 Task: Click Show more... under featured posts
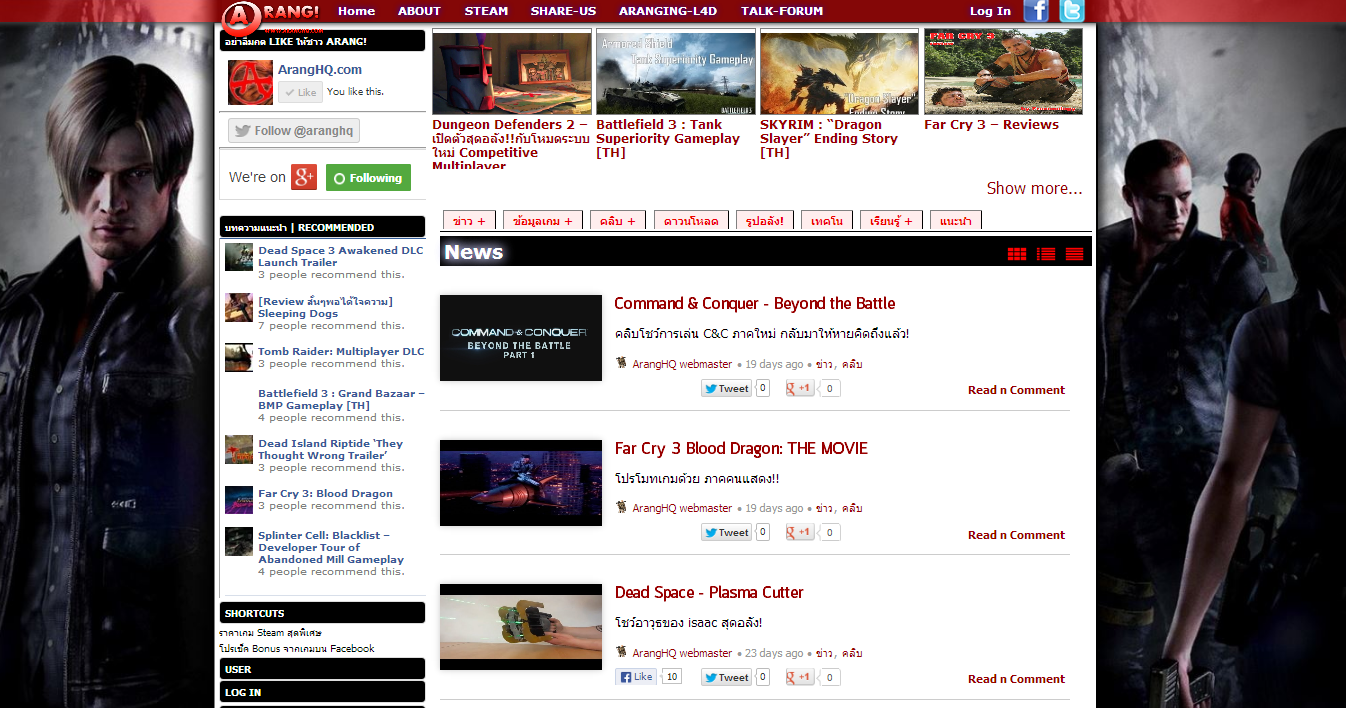1034,188
